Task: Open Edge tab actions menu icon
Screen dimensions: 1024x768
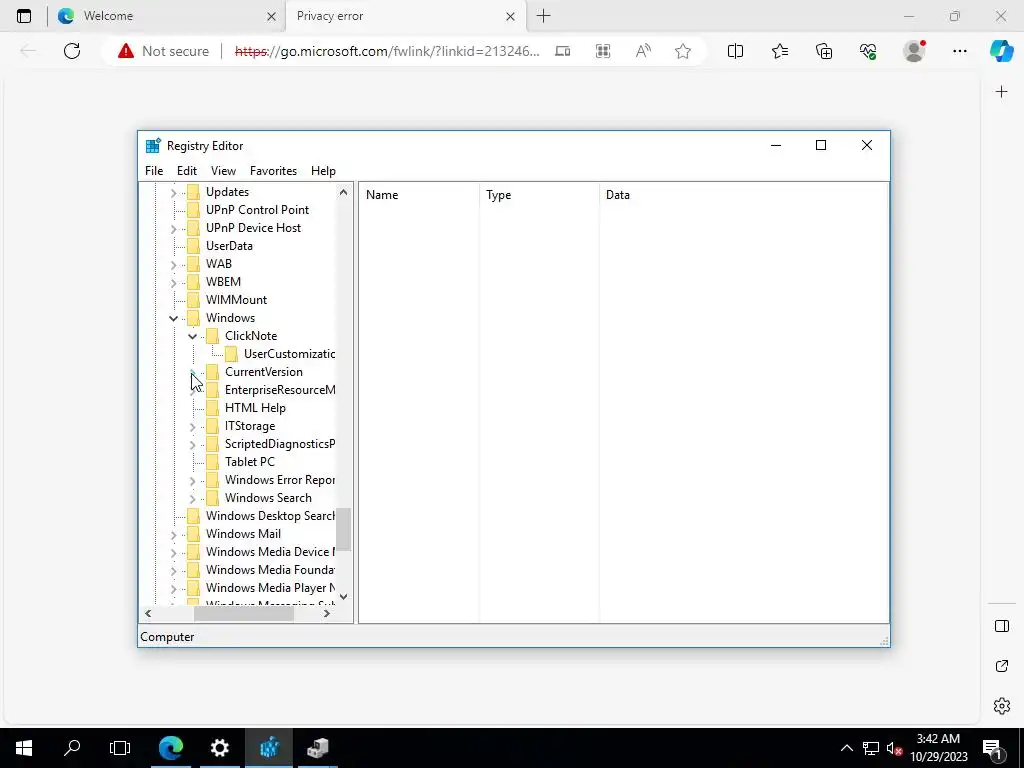Action: 24,16
